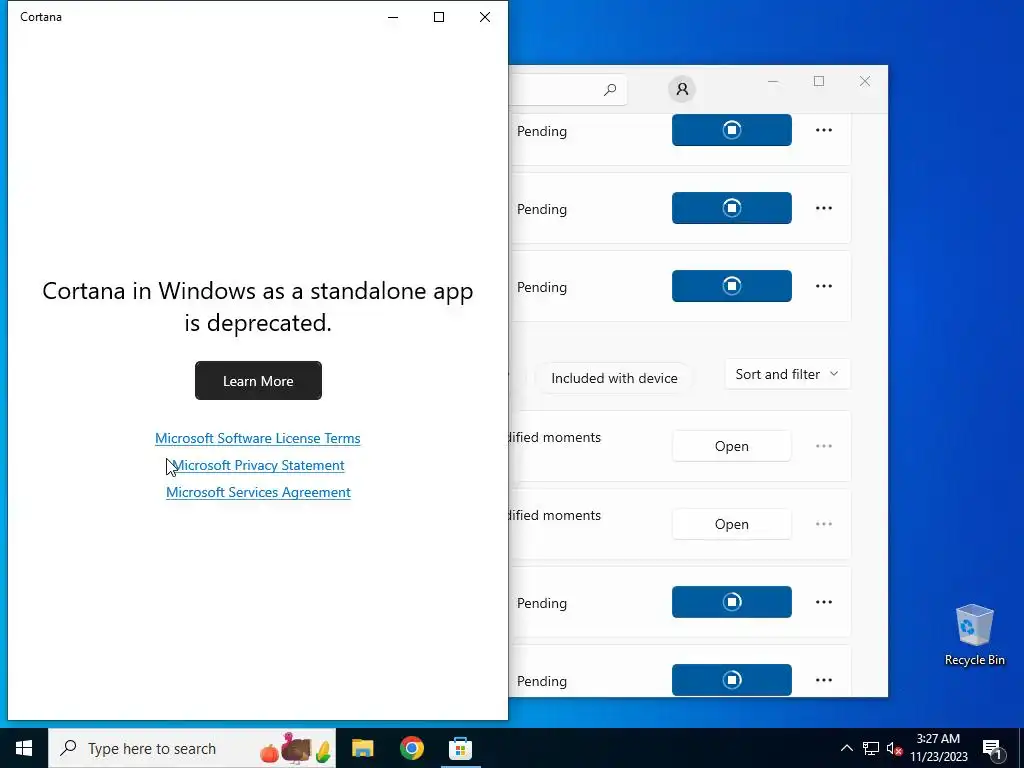Stop the topmost Pending download in Store
The width and height of the screenshot is (1024, 768).
click(x=731, y=130)
